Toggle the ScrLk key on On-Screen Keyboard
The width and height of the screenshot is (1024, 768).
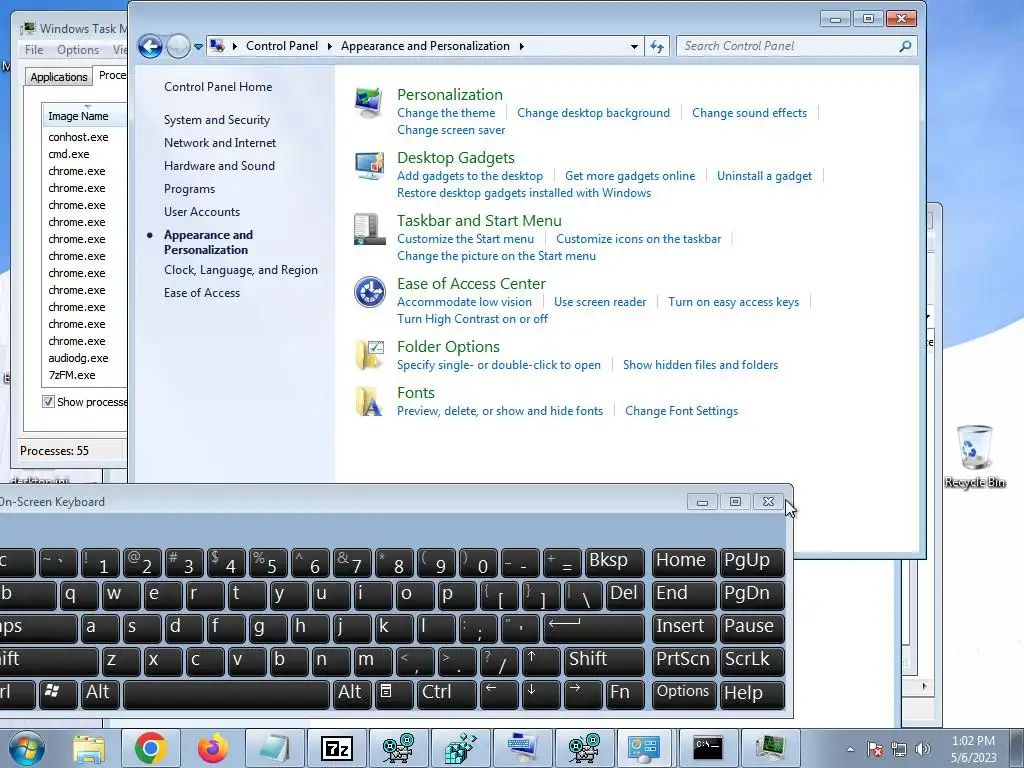point(752,660)
